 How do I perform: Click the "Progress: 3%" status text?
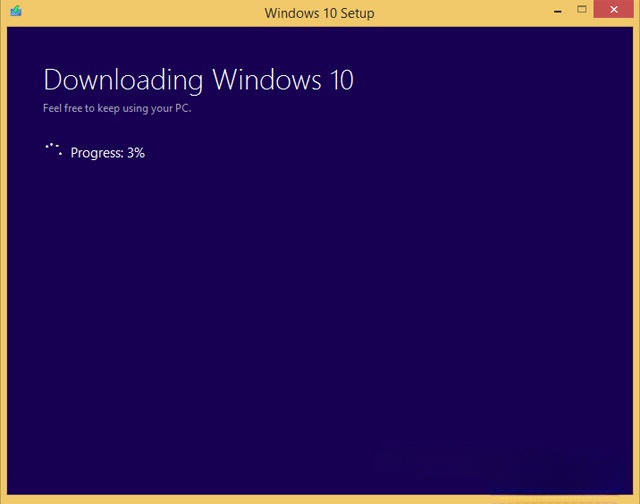pos(108,153)
